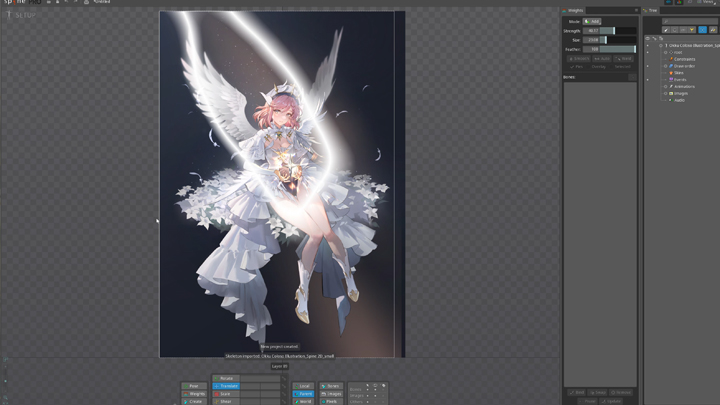Select Draw order node in Tree
The height and width of the screenshot is (405, 720).
[x=682, y=66]
